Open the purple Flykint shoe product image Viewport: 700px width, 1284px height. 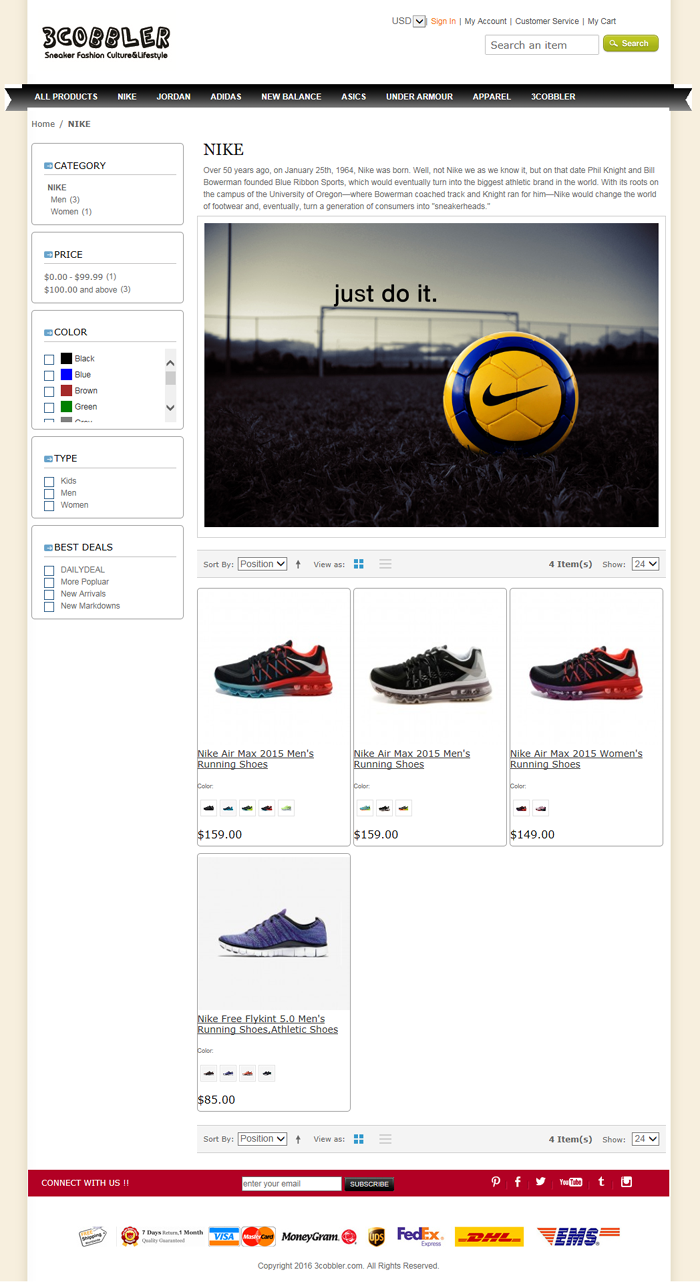click(274, 932)
